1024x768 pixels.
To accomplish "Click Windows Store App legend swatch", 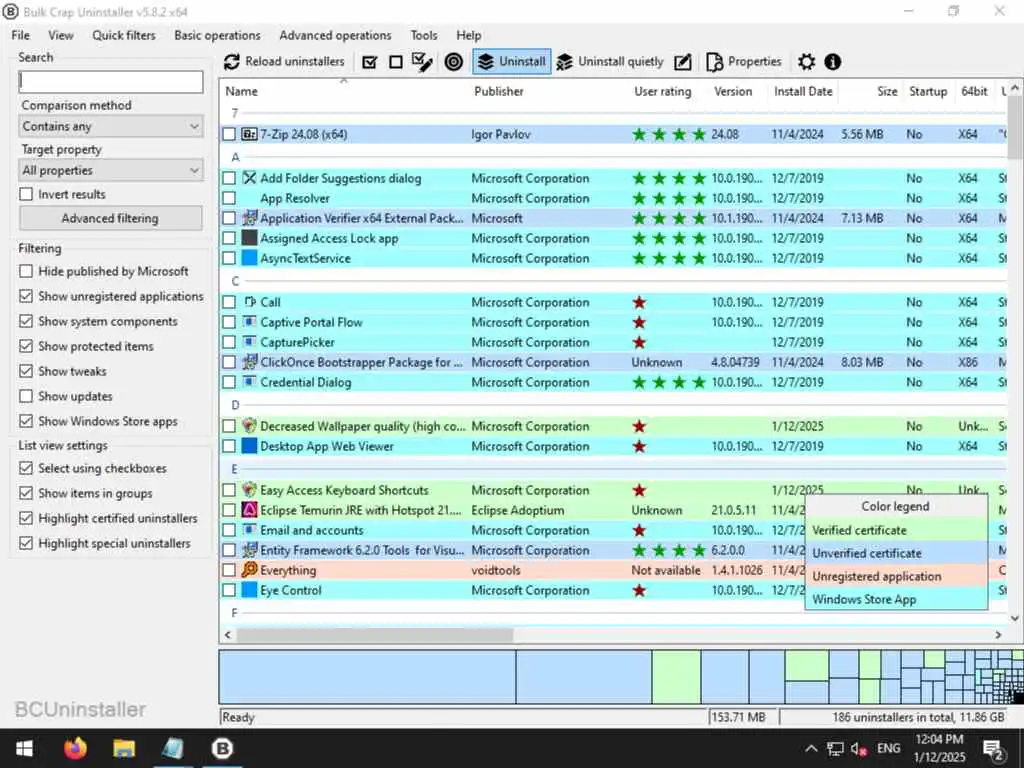I will click(896, 599).
